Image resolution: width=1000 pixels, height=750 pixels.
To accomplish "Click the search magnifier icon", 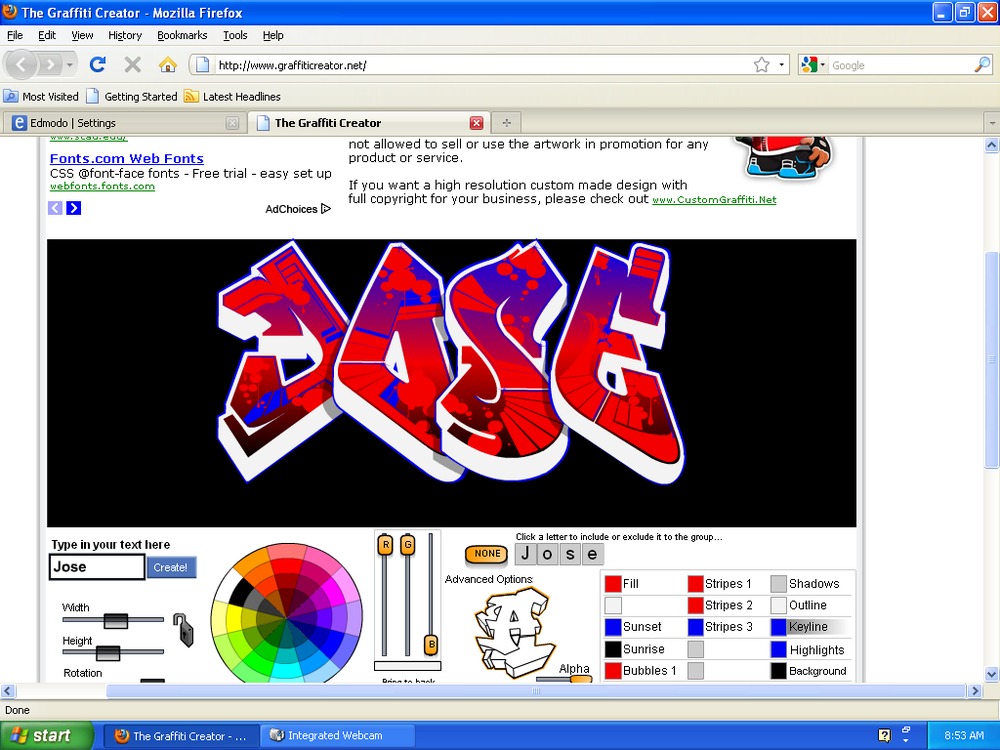I will coord(982,64).
